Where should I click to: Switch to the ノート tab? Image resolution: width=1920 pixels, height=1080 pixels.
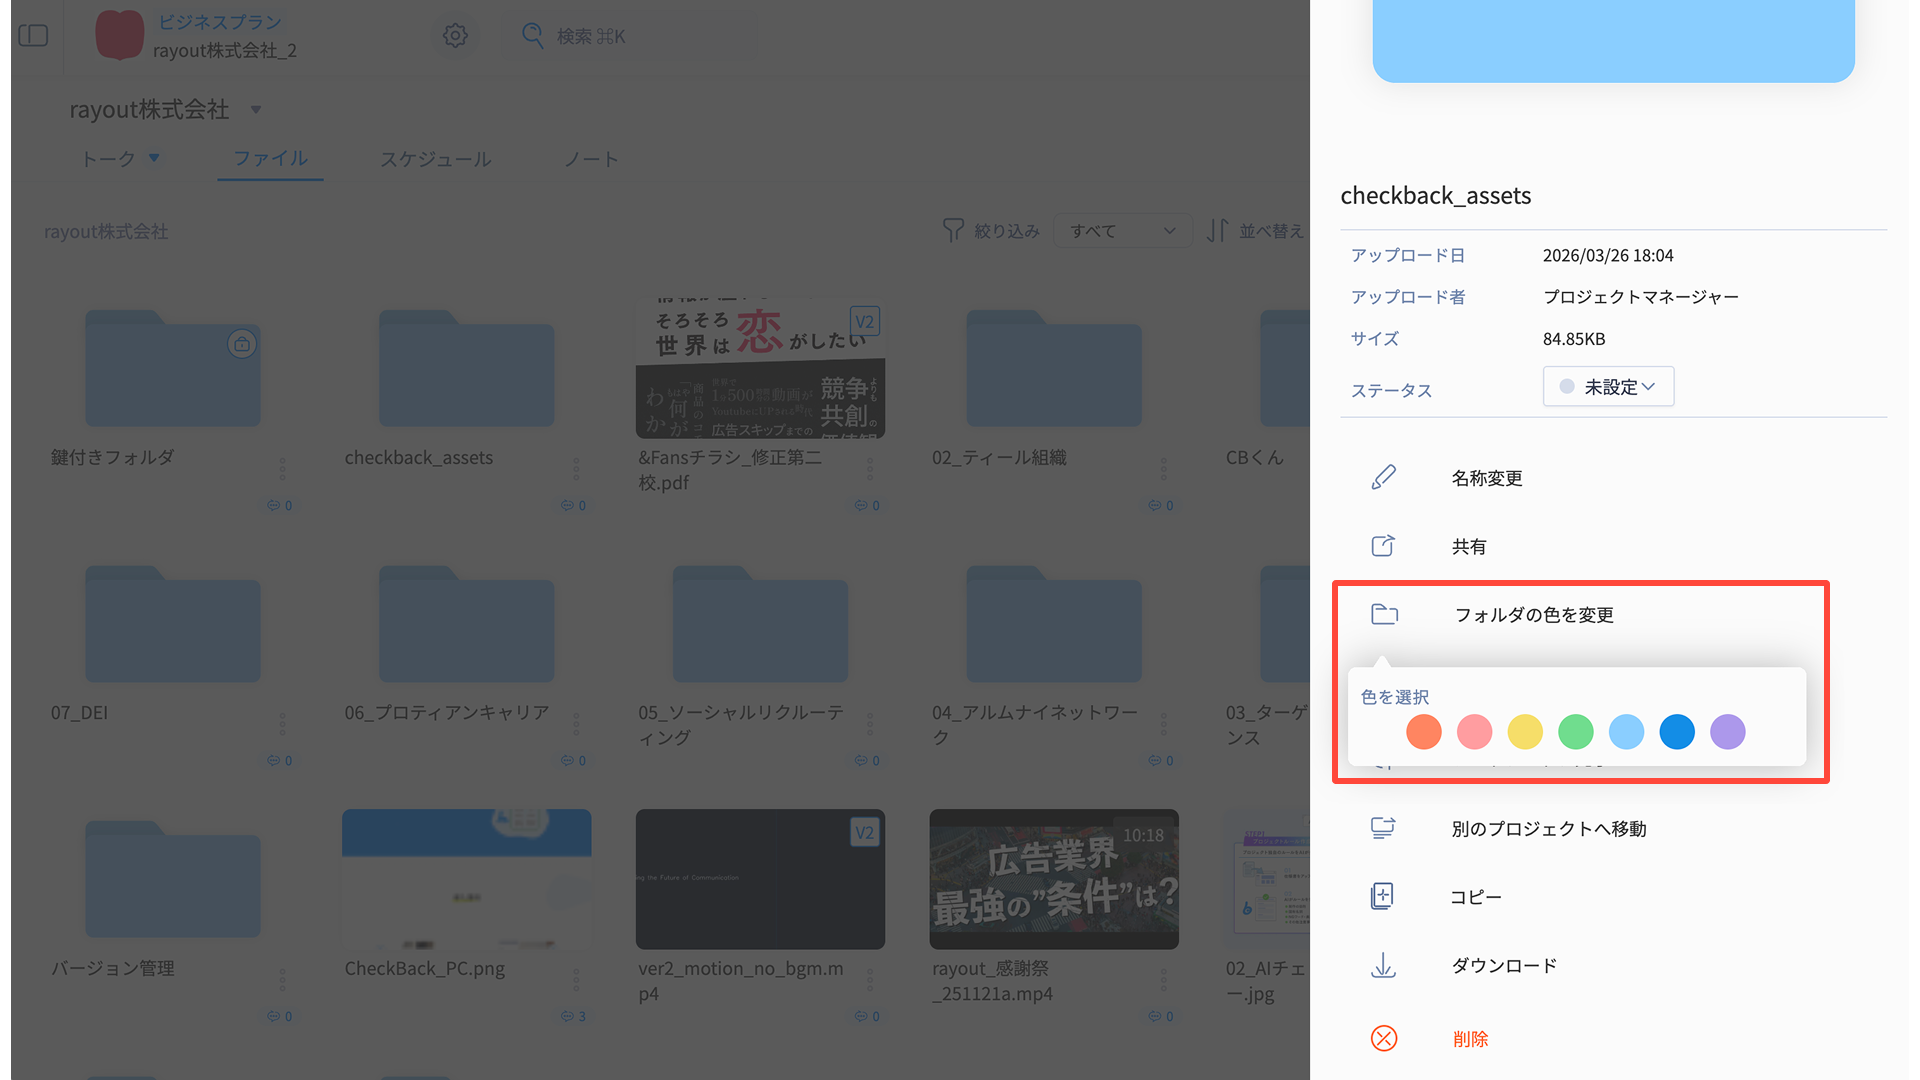(591, 159)
